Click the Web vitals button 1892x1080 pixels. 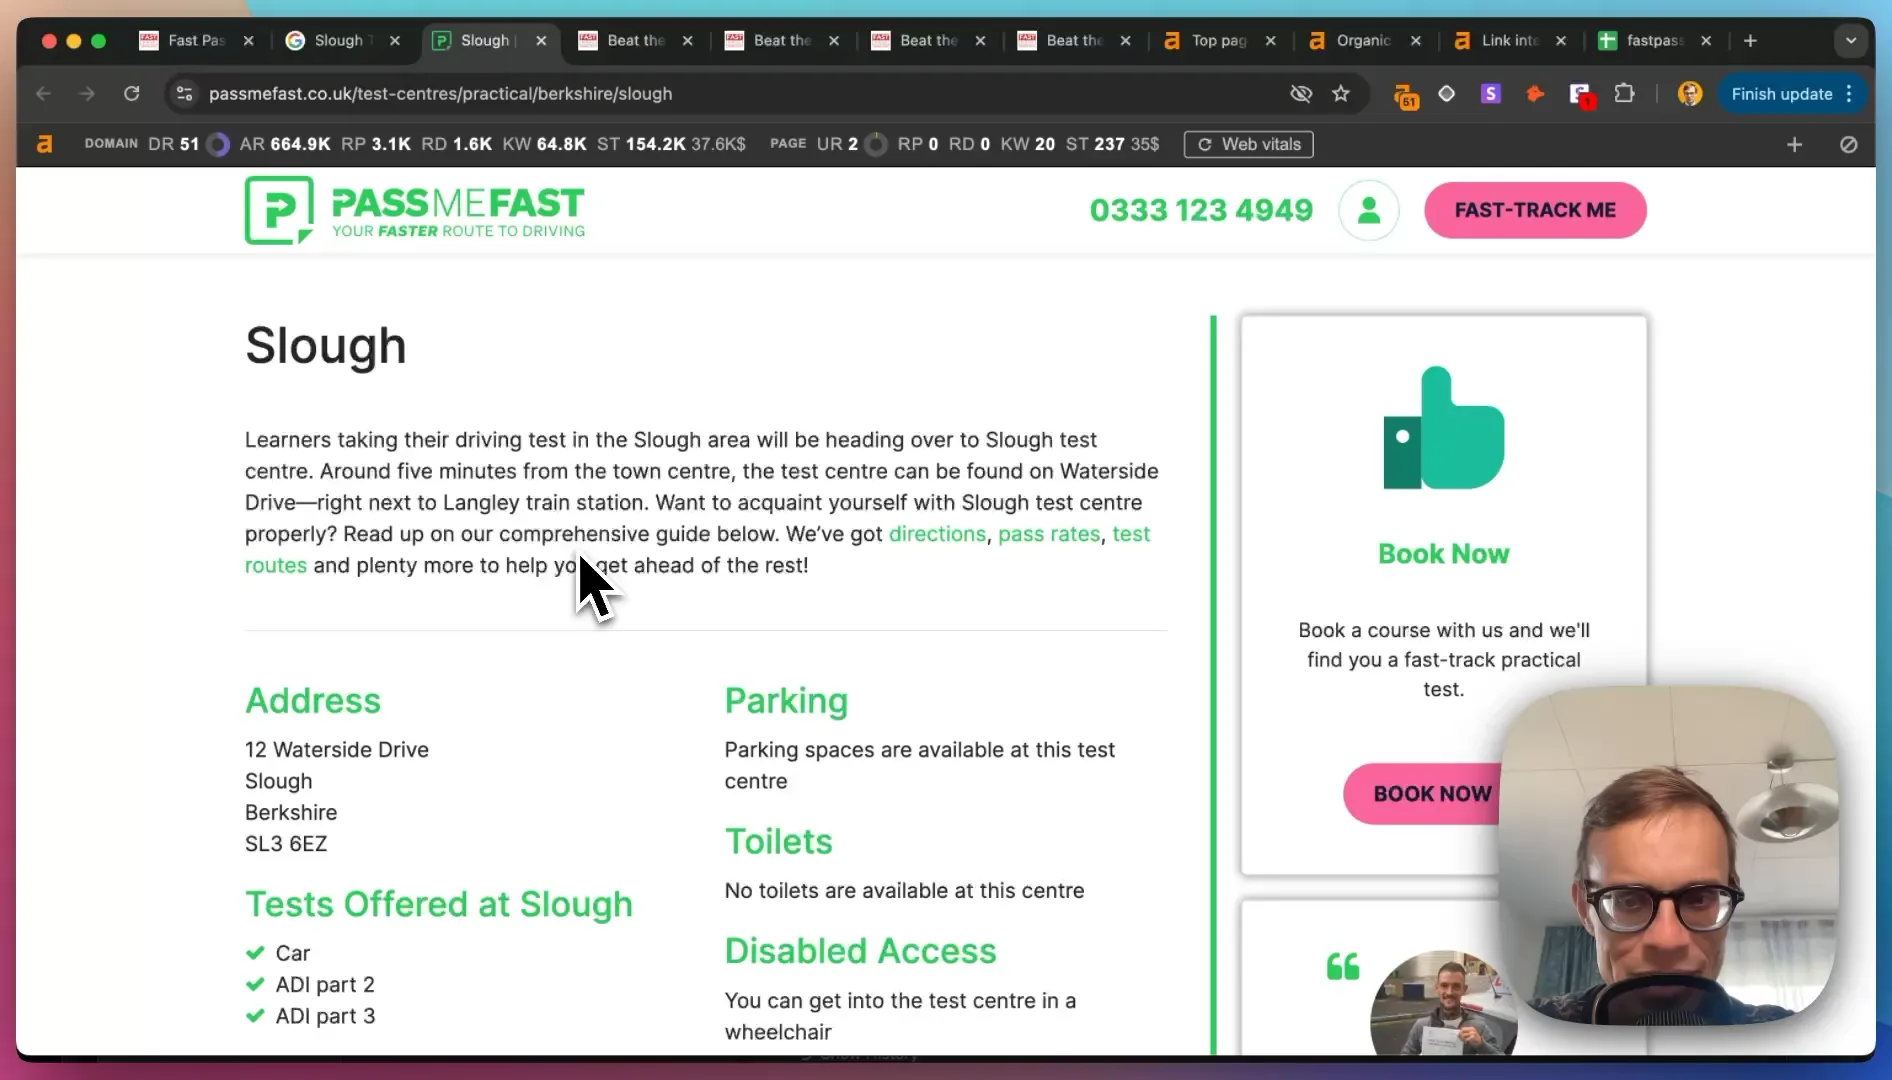coord(1249,144)
